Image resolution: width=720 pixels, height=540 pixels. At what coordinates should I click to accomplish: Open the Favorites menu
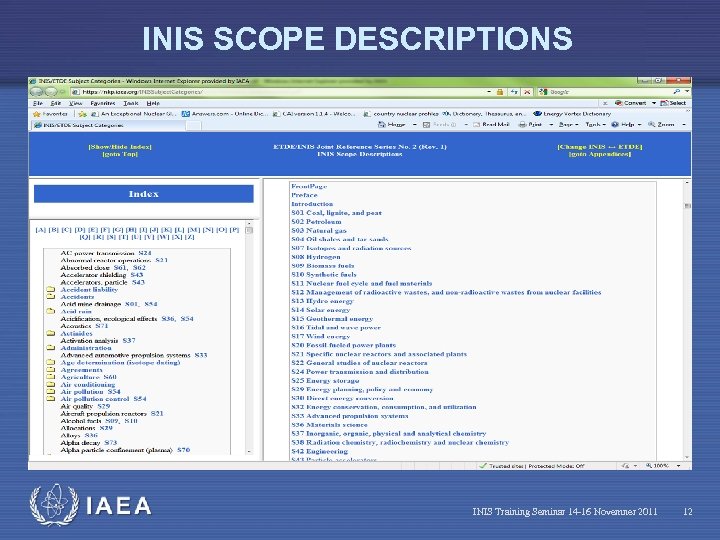tap(102, 103)
